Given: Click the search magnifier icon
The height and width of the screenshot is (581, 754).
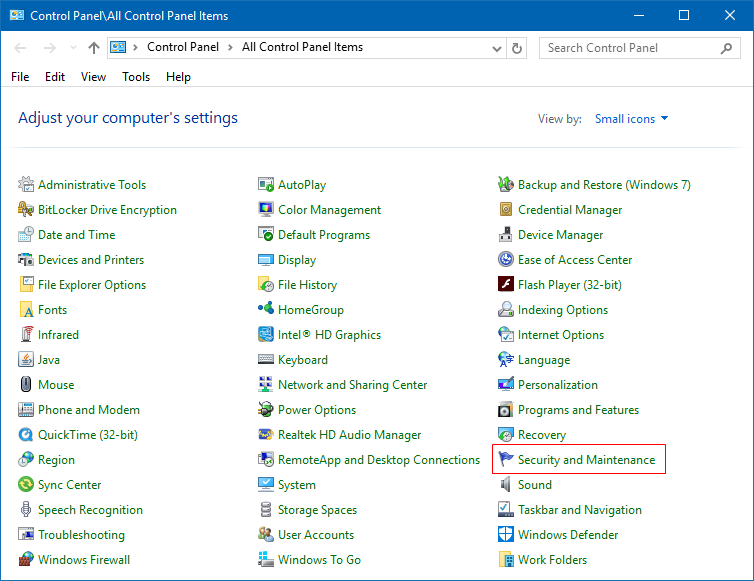Looking at the screenshot, I should point(727,48).
